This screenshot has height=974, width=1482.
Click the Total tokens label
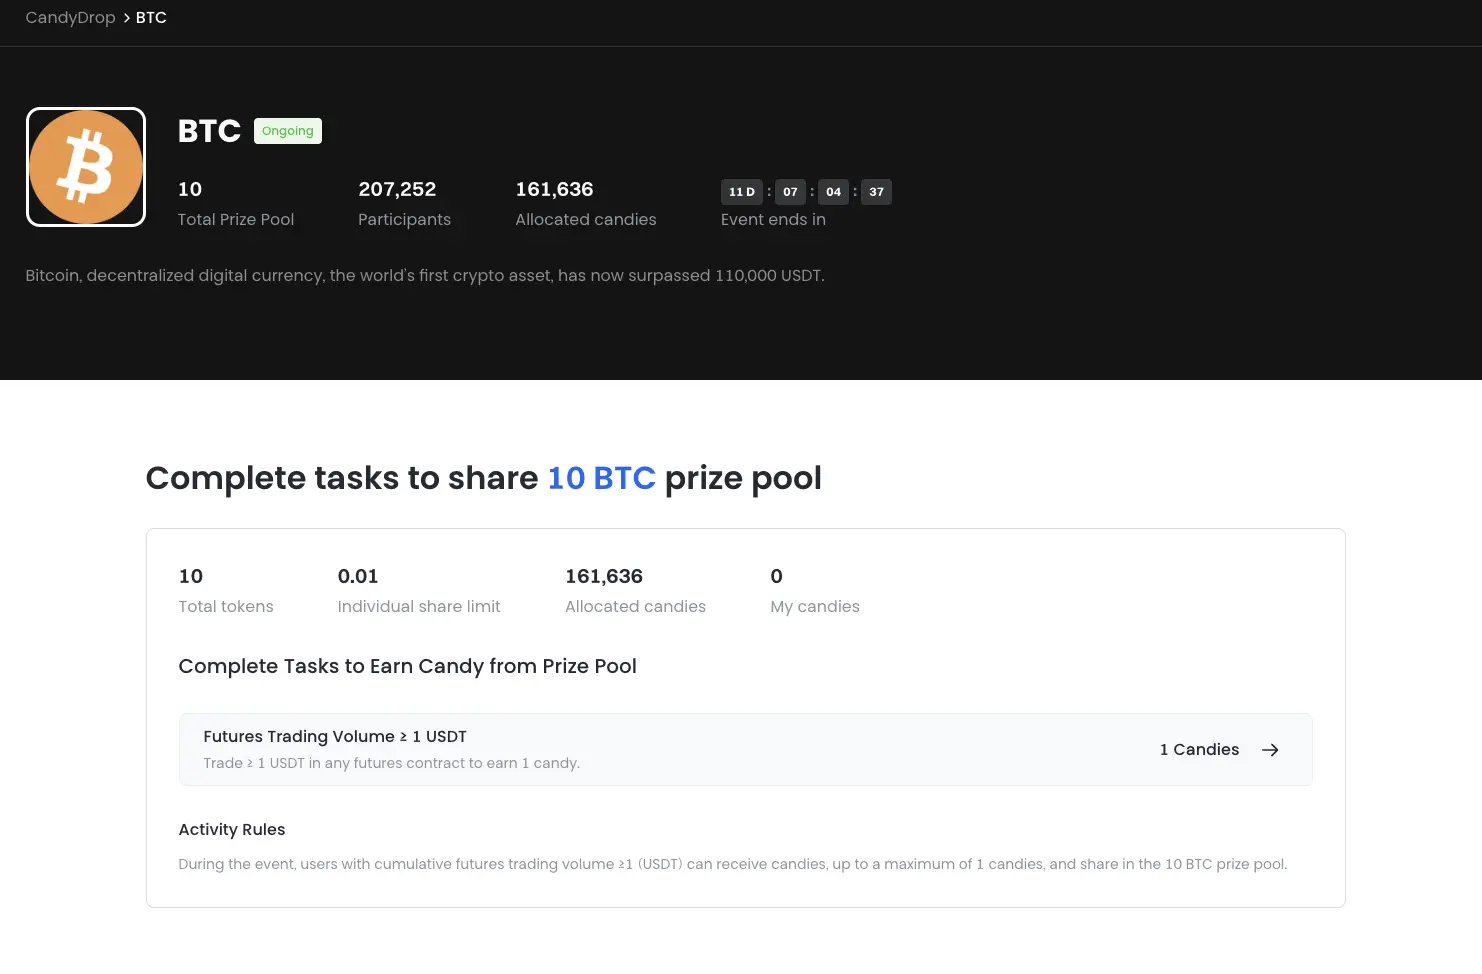(x=226, y=606)
